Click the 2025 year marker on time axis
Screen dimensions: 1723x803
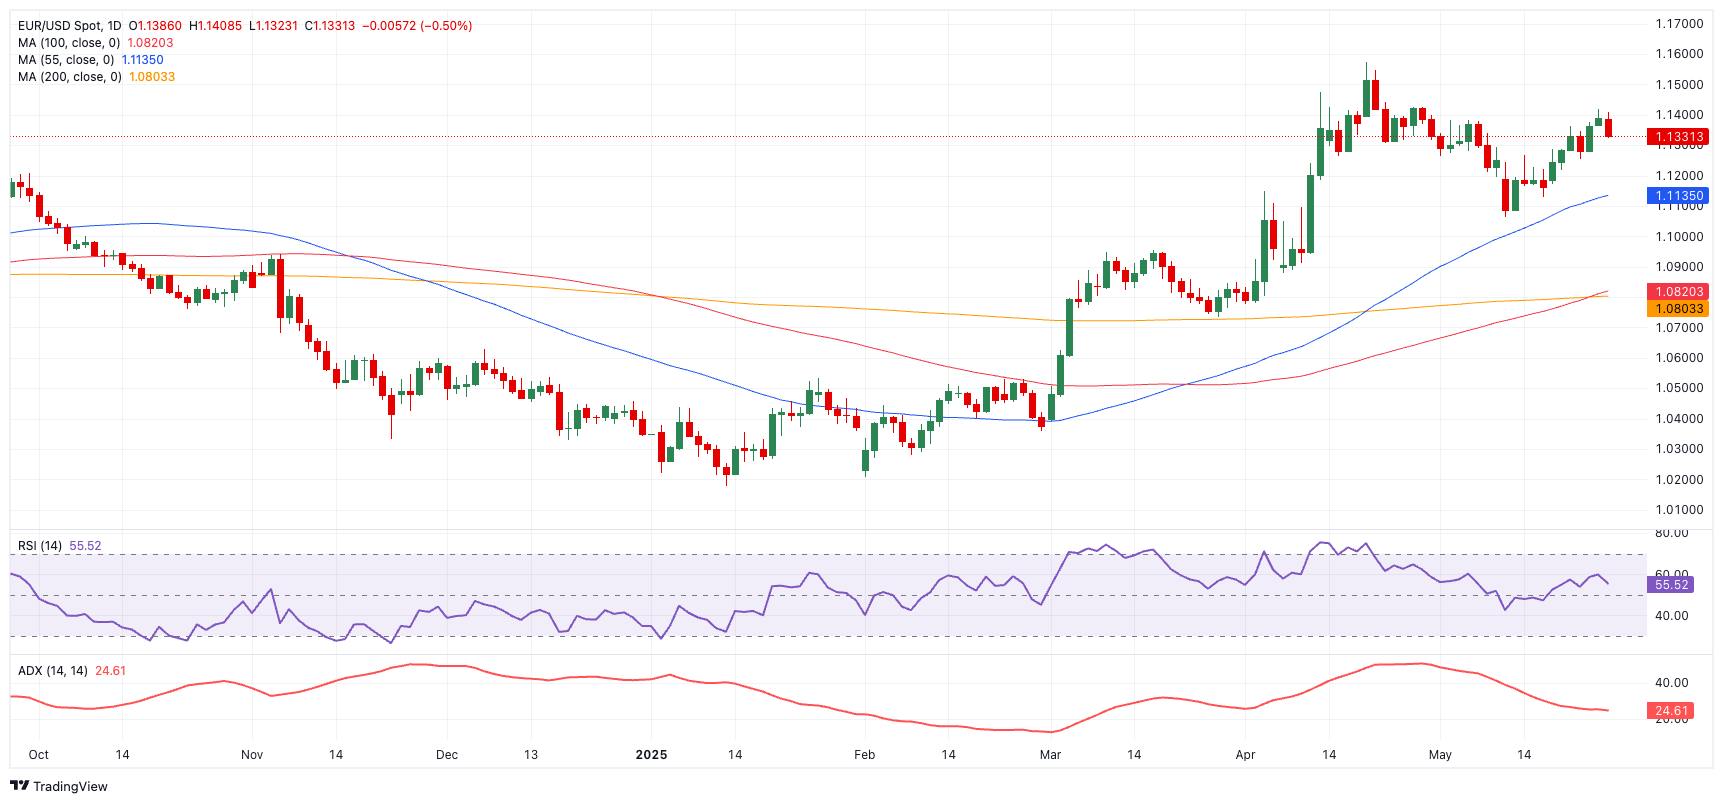tap(651, 755)
